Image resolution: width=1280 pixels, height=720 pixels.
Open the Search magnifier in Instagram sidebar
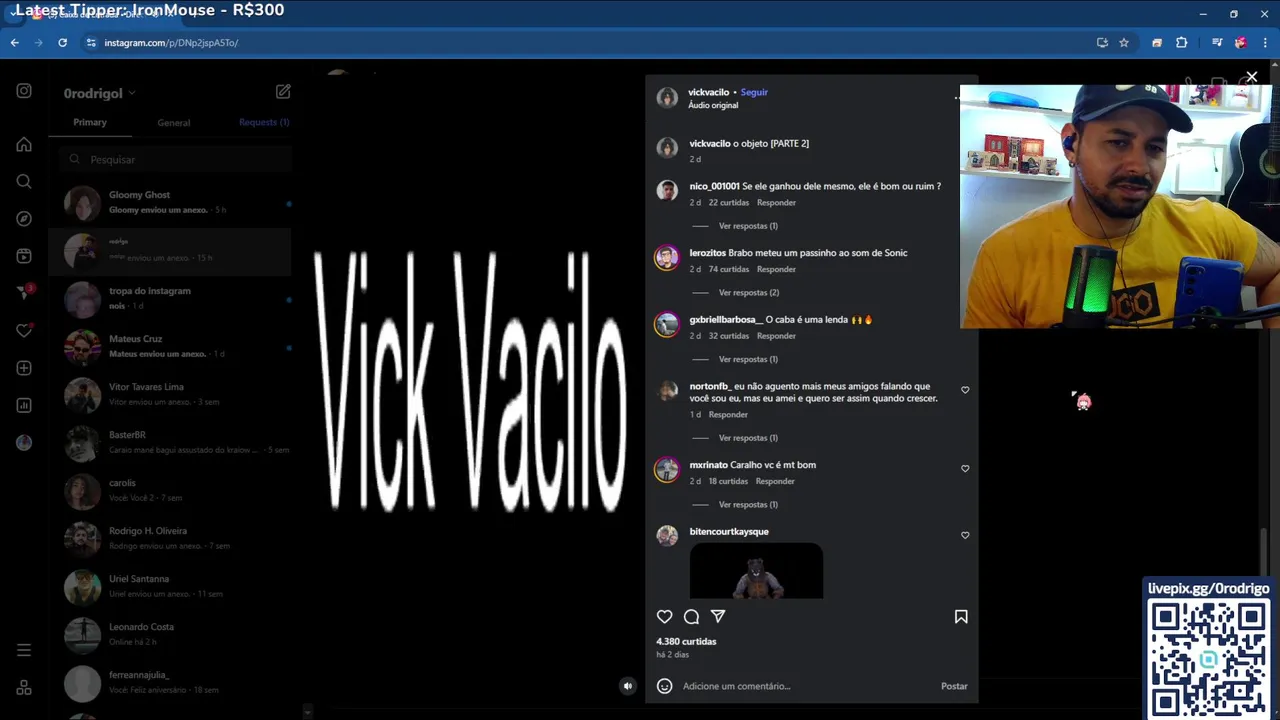click(24, 181)
